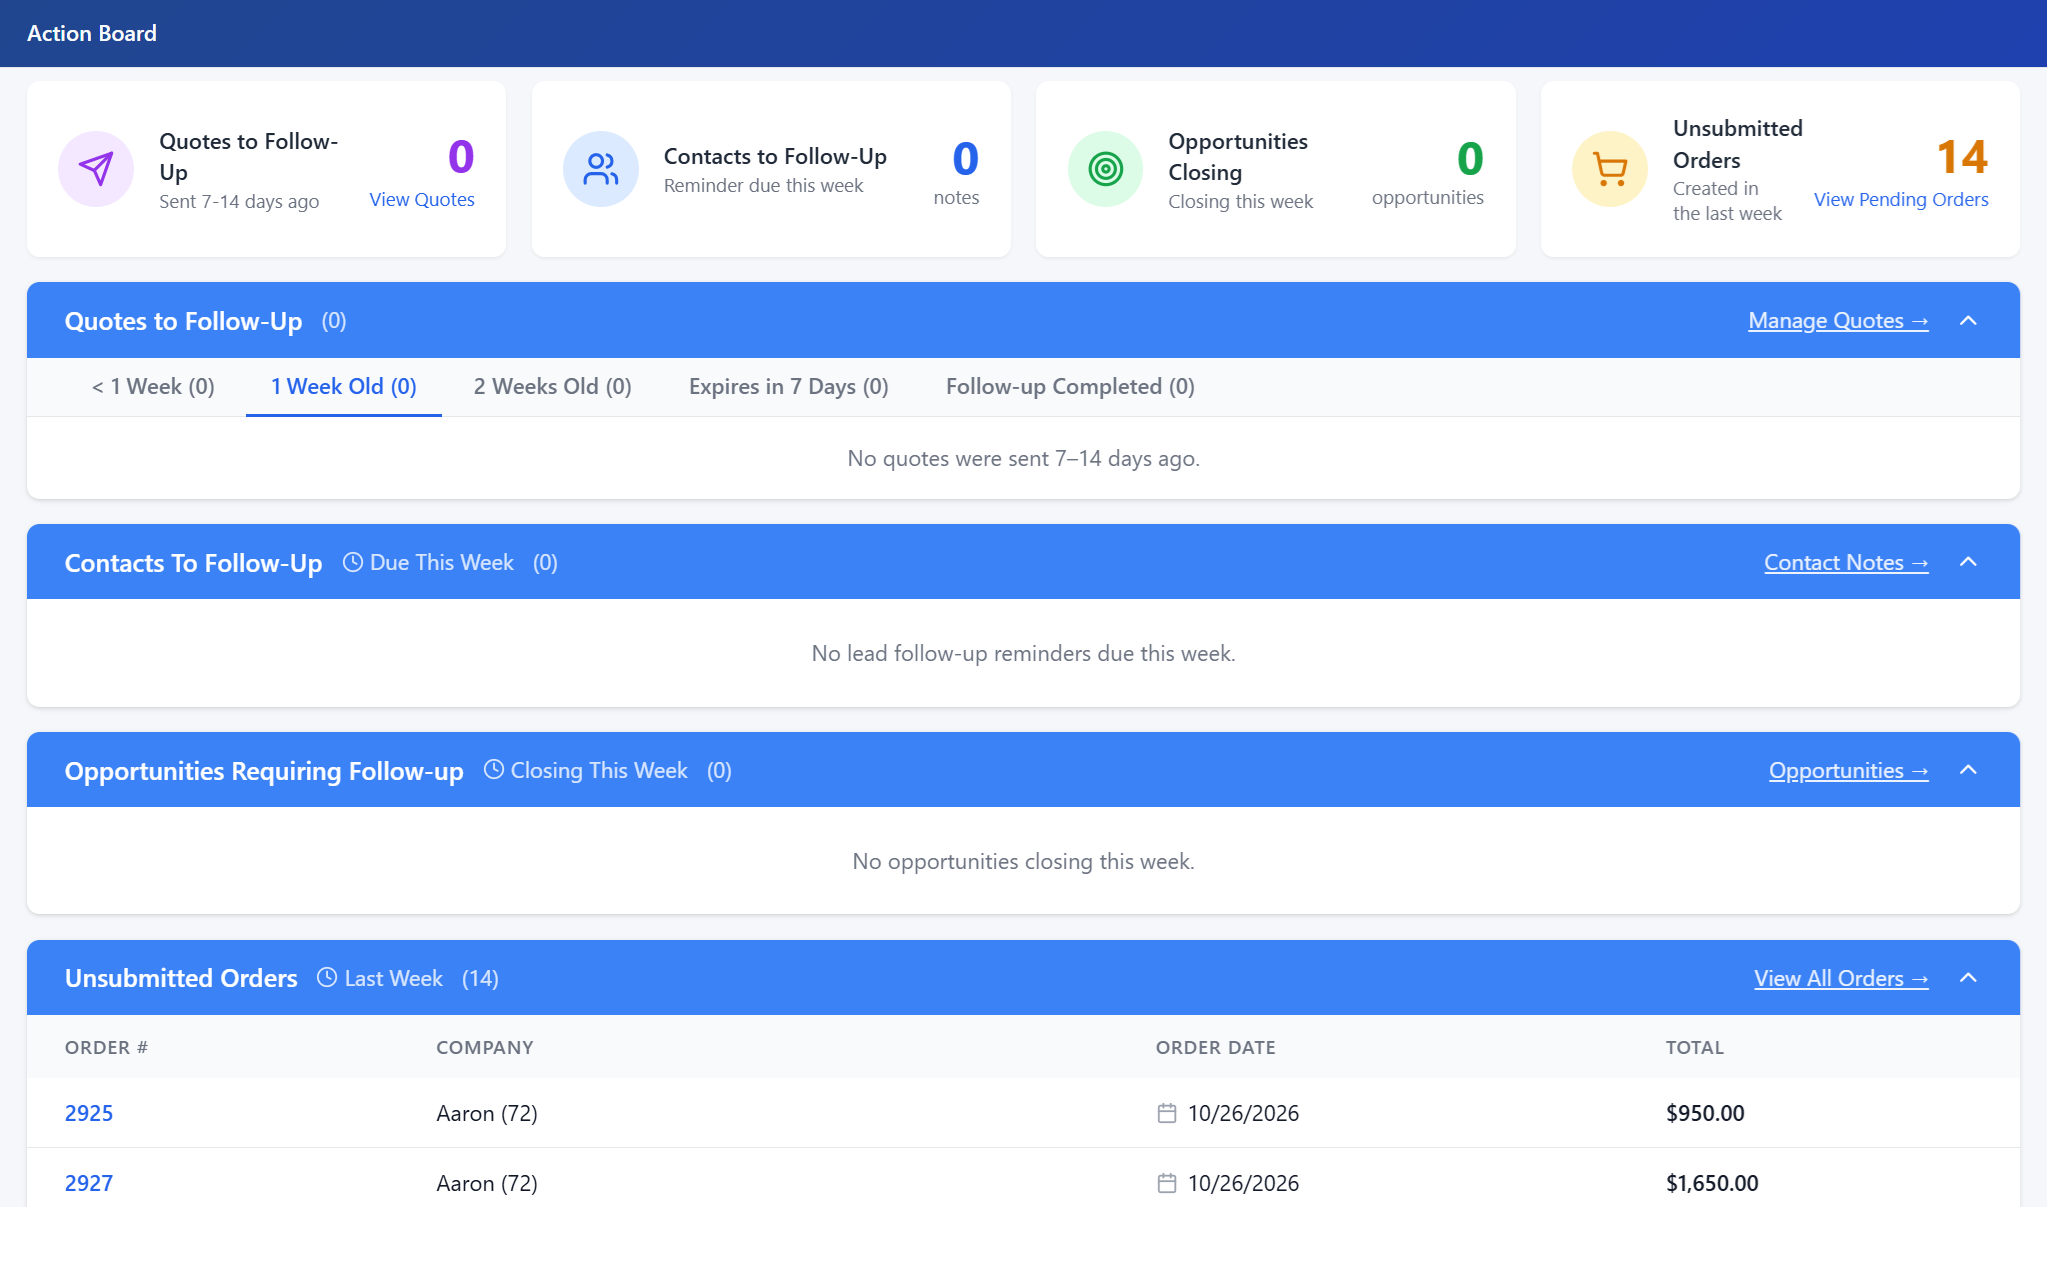Open View Pending Orders link
The image size is (2047, 1270).
(1901, 200)
